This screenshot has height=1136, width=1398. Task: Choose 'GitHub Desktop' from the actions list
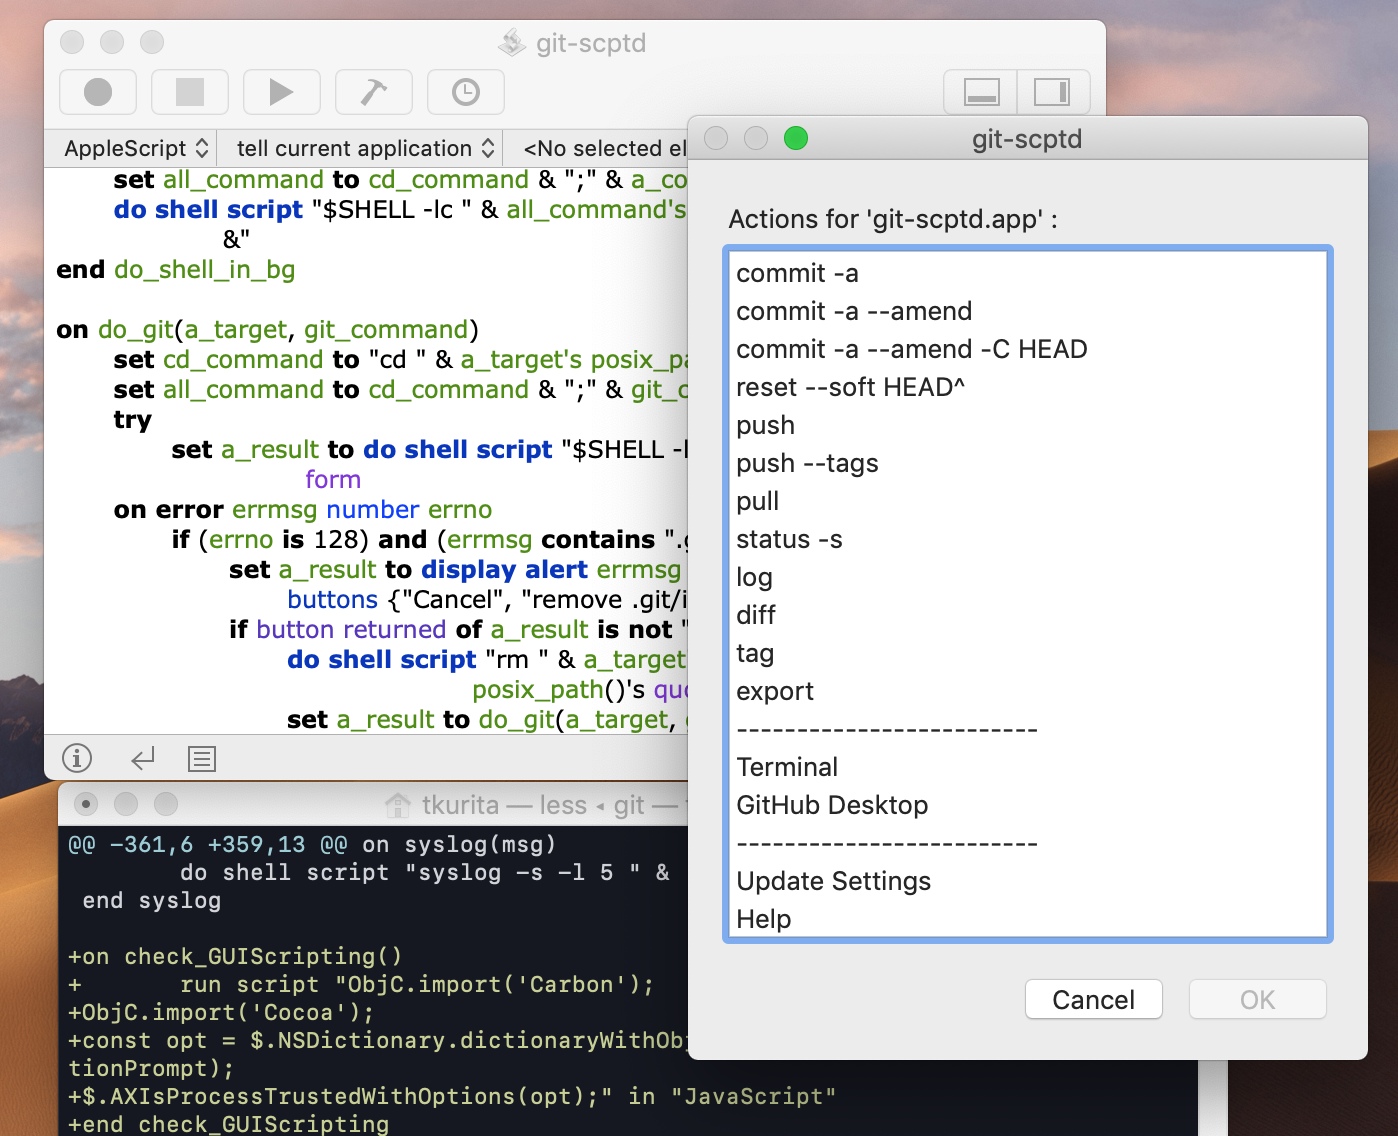tap(832, 805)
